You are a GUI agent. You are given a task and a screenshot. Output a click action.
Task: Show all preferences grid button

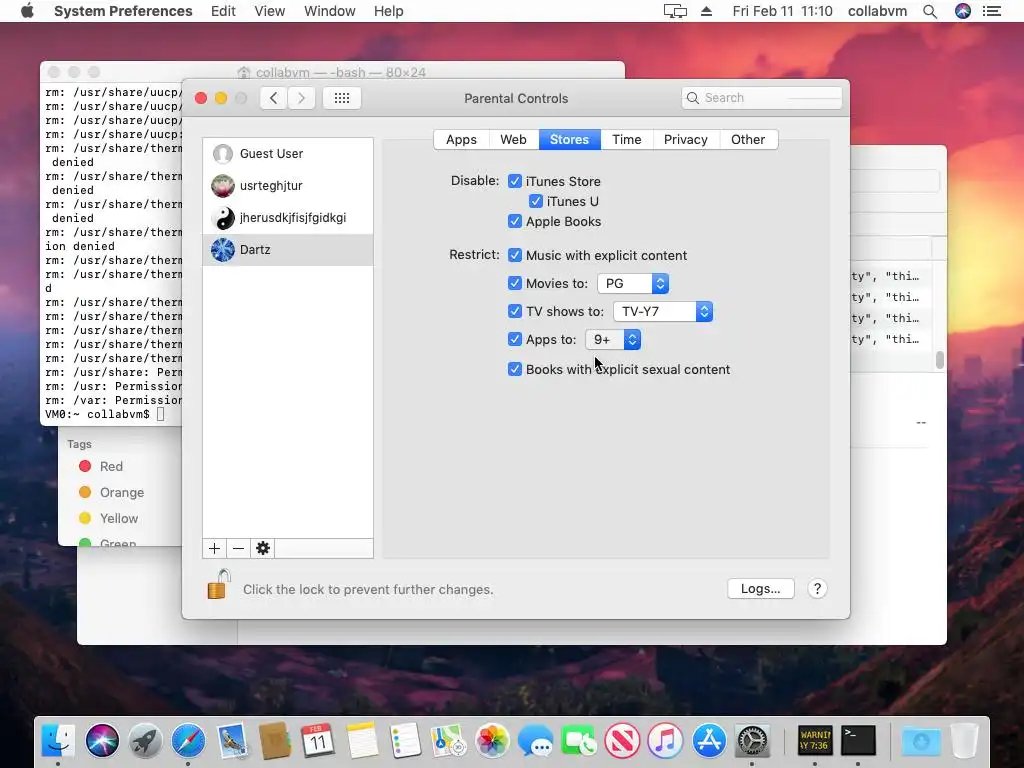[x=342, y=98]
